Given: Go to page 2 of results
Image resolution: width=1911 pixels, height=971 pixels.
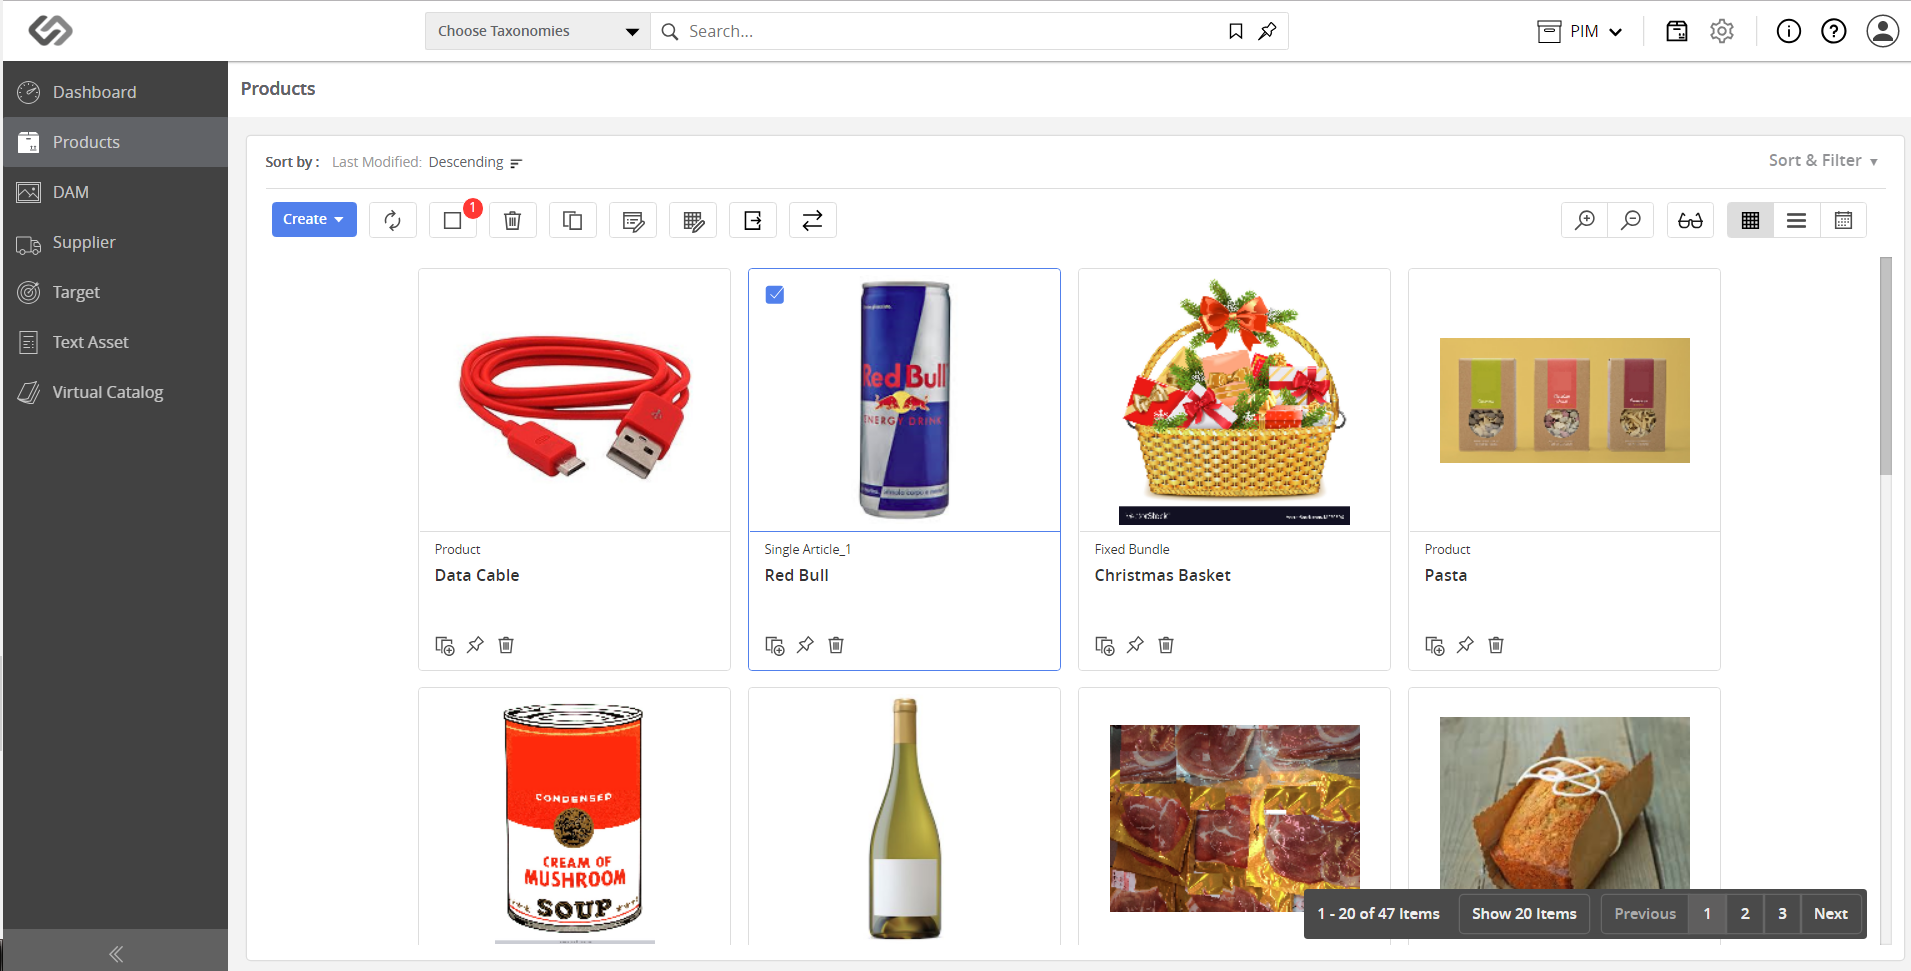Looking at the screenshot, I should (1745, 914).
